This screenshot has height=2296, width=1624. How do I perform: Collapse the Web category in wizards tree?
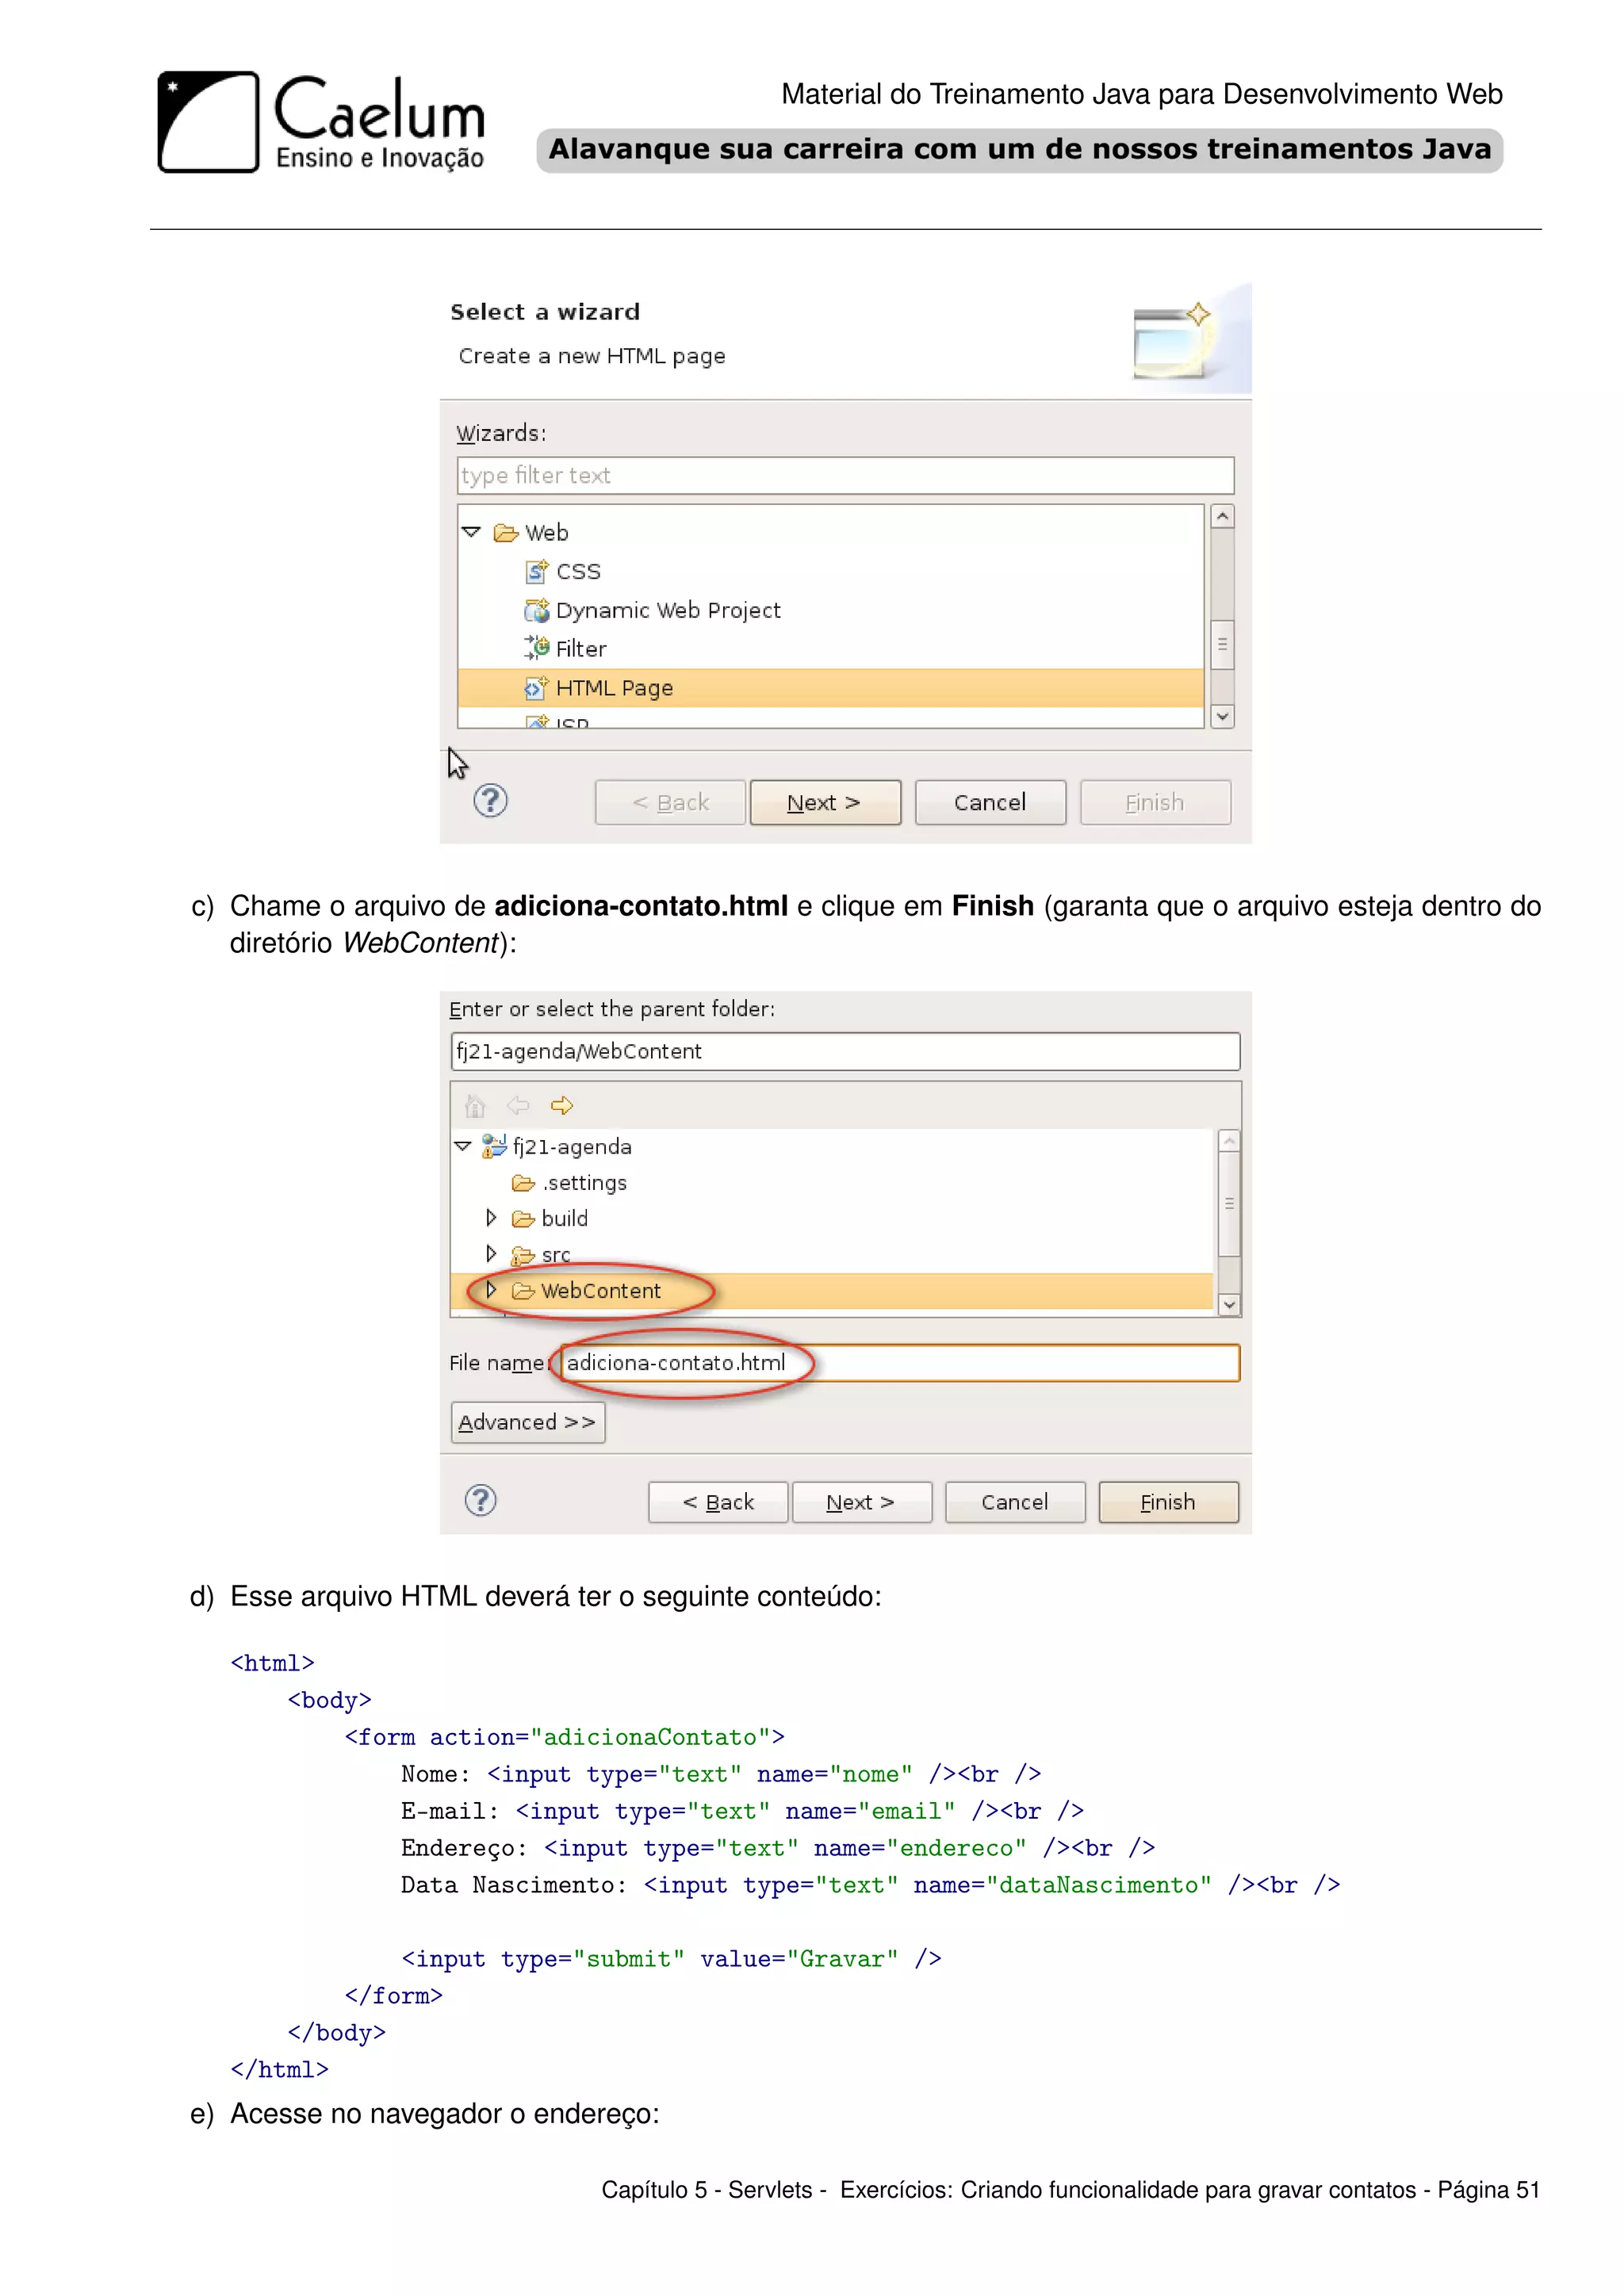tap(471, 532)
